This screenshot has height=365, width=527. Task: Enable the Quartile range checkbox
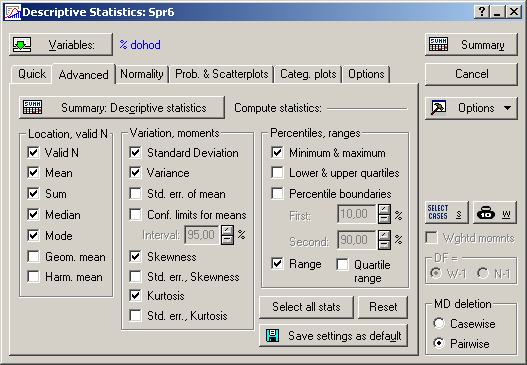(342, 265)
